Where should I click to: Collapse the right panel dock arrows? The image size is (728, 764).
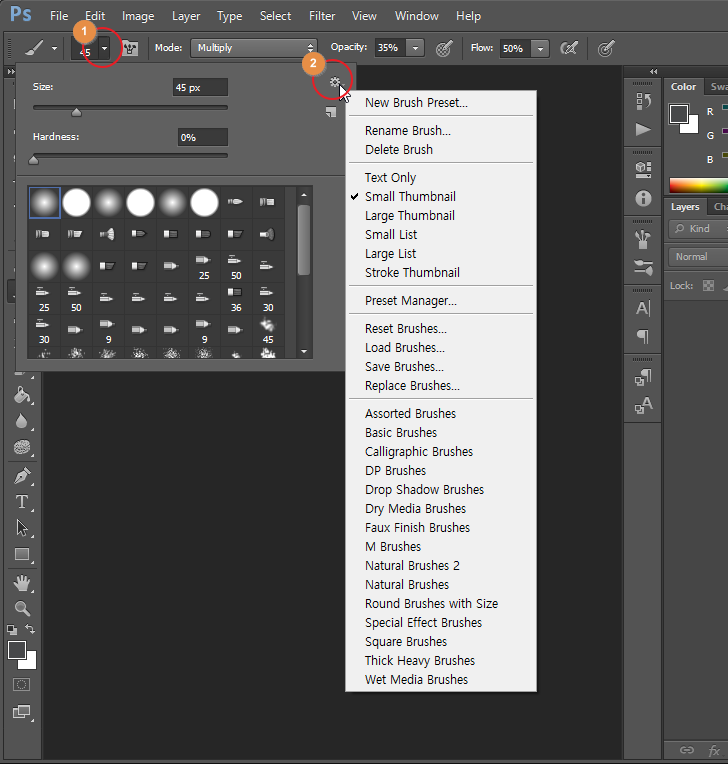click(653, 72)
